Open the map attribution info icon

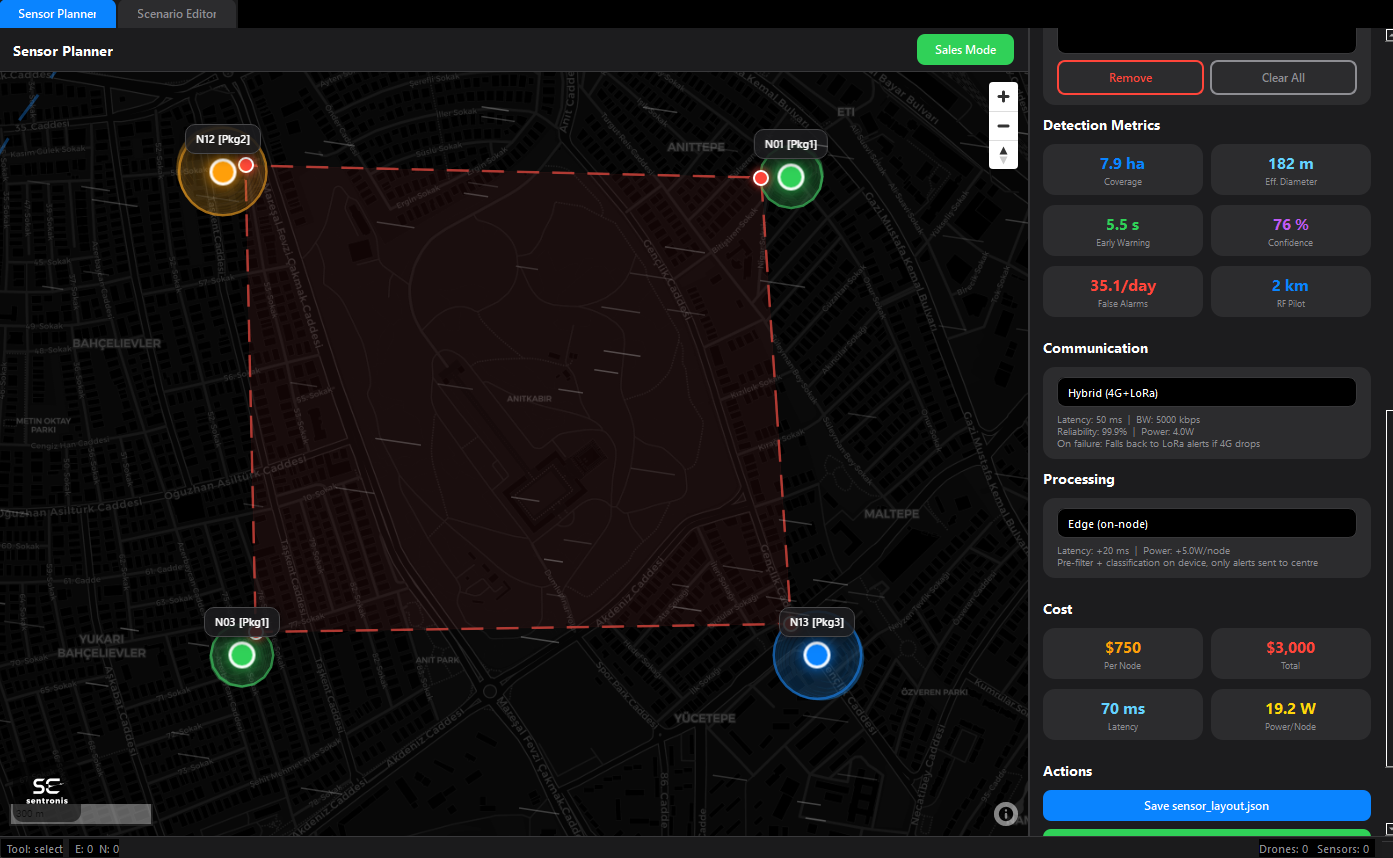click(x=1005, y=814)
